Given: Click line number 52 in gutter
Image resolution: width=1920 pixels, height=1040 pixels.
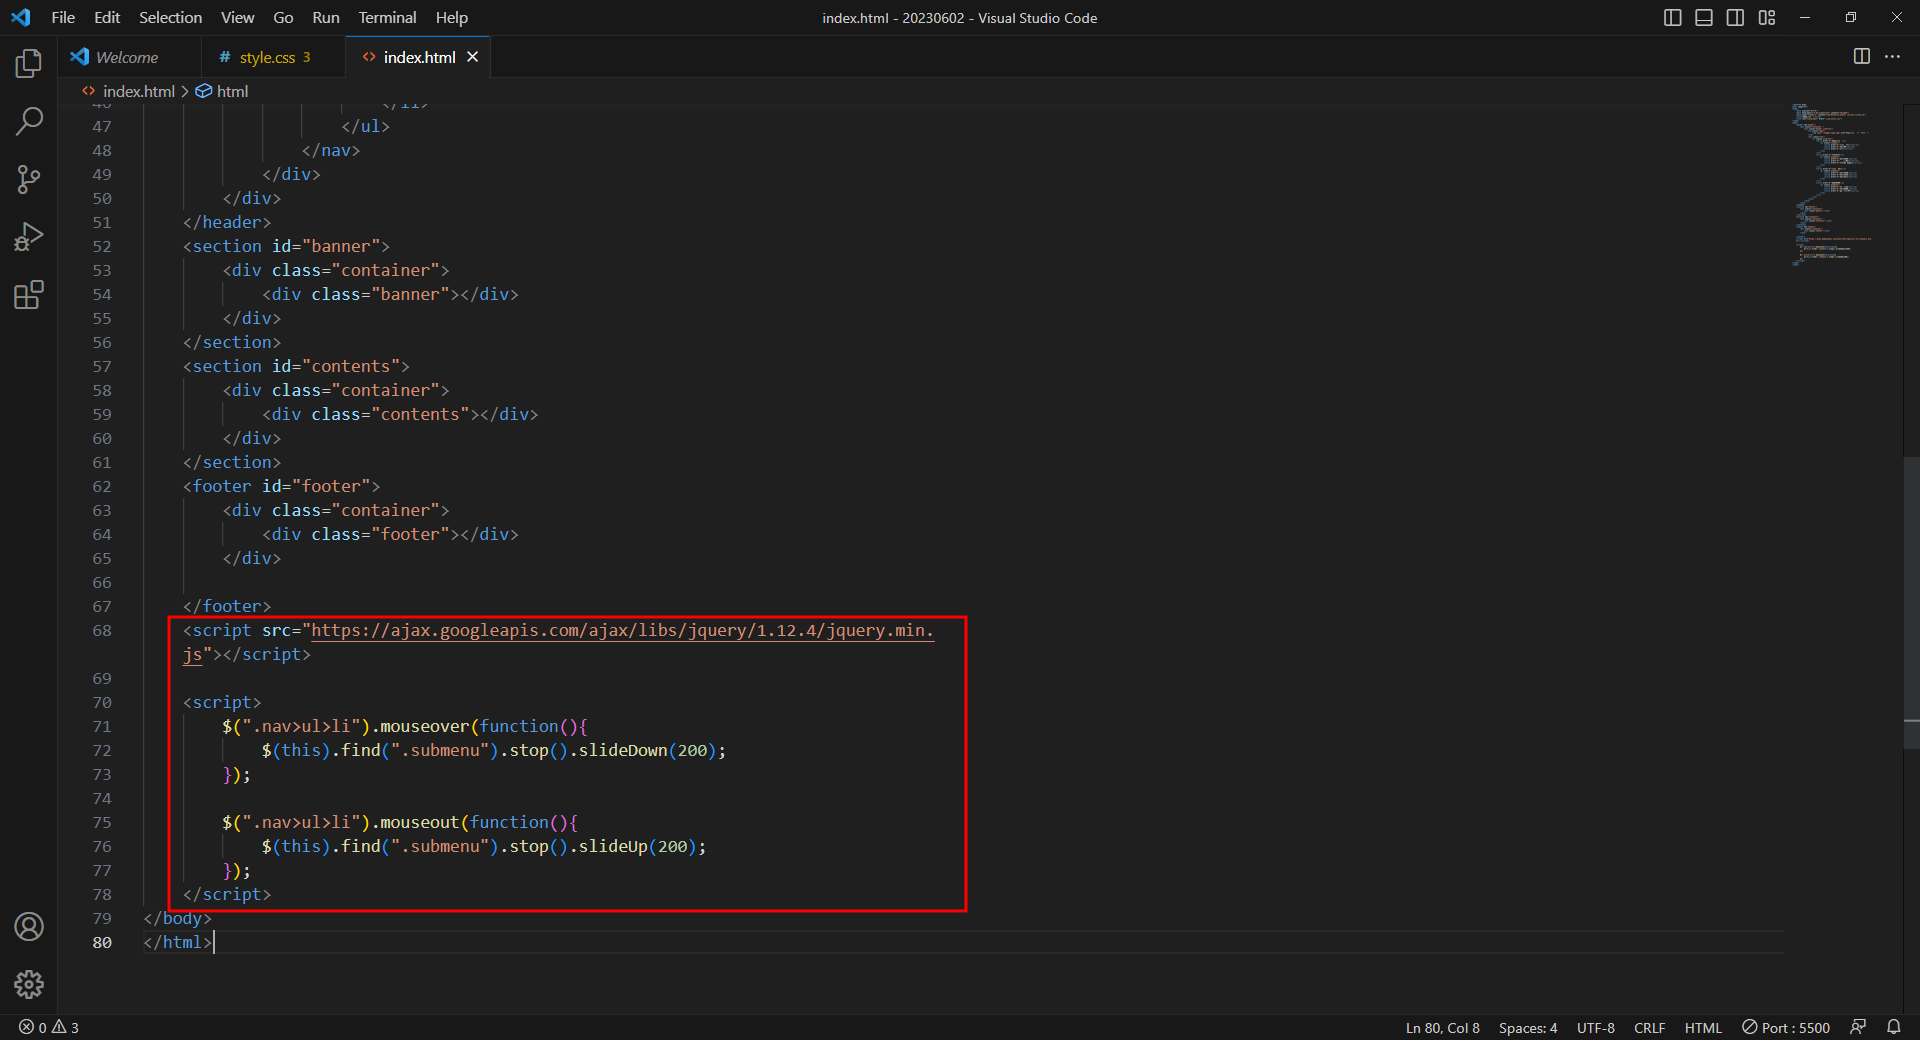Looking at the screenshot, I should point(102,246).
